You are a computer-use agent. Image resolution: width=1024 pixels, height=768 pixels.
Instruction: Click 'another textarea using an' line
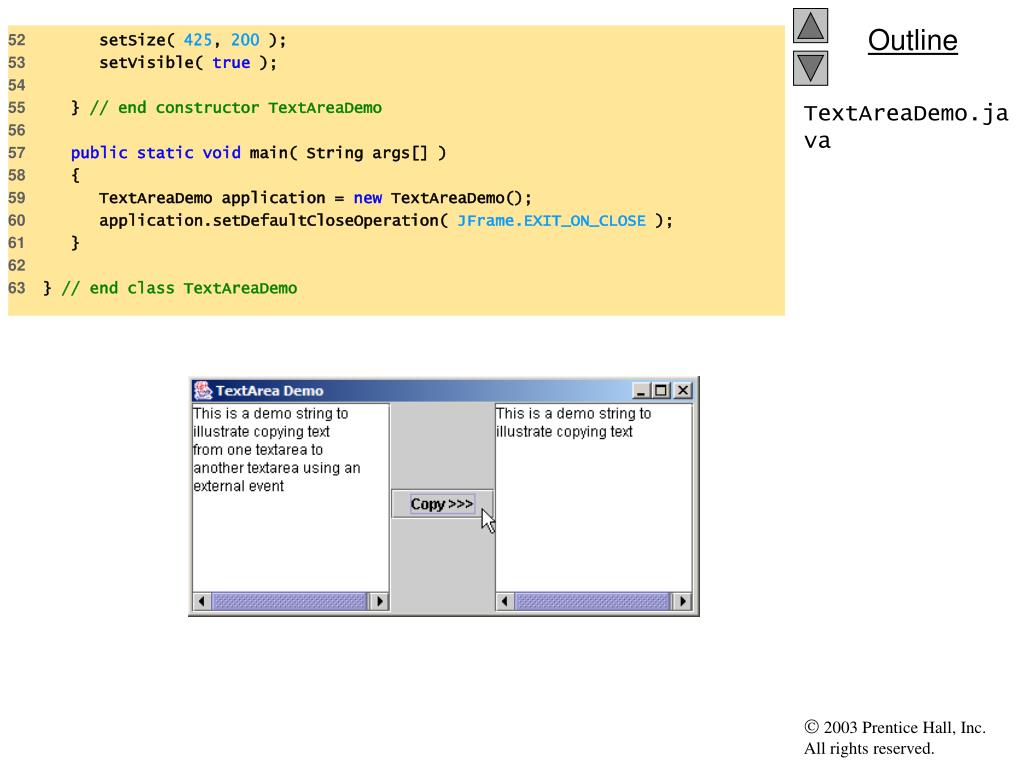277,468
